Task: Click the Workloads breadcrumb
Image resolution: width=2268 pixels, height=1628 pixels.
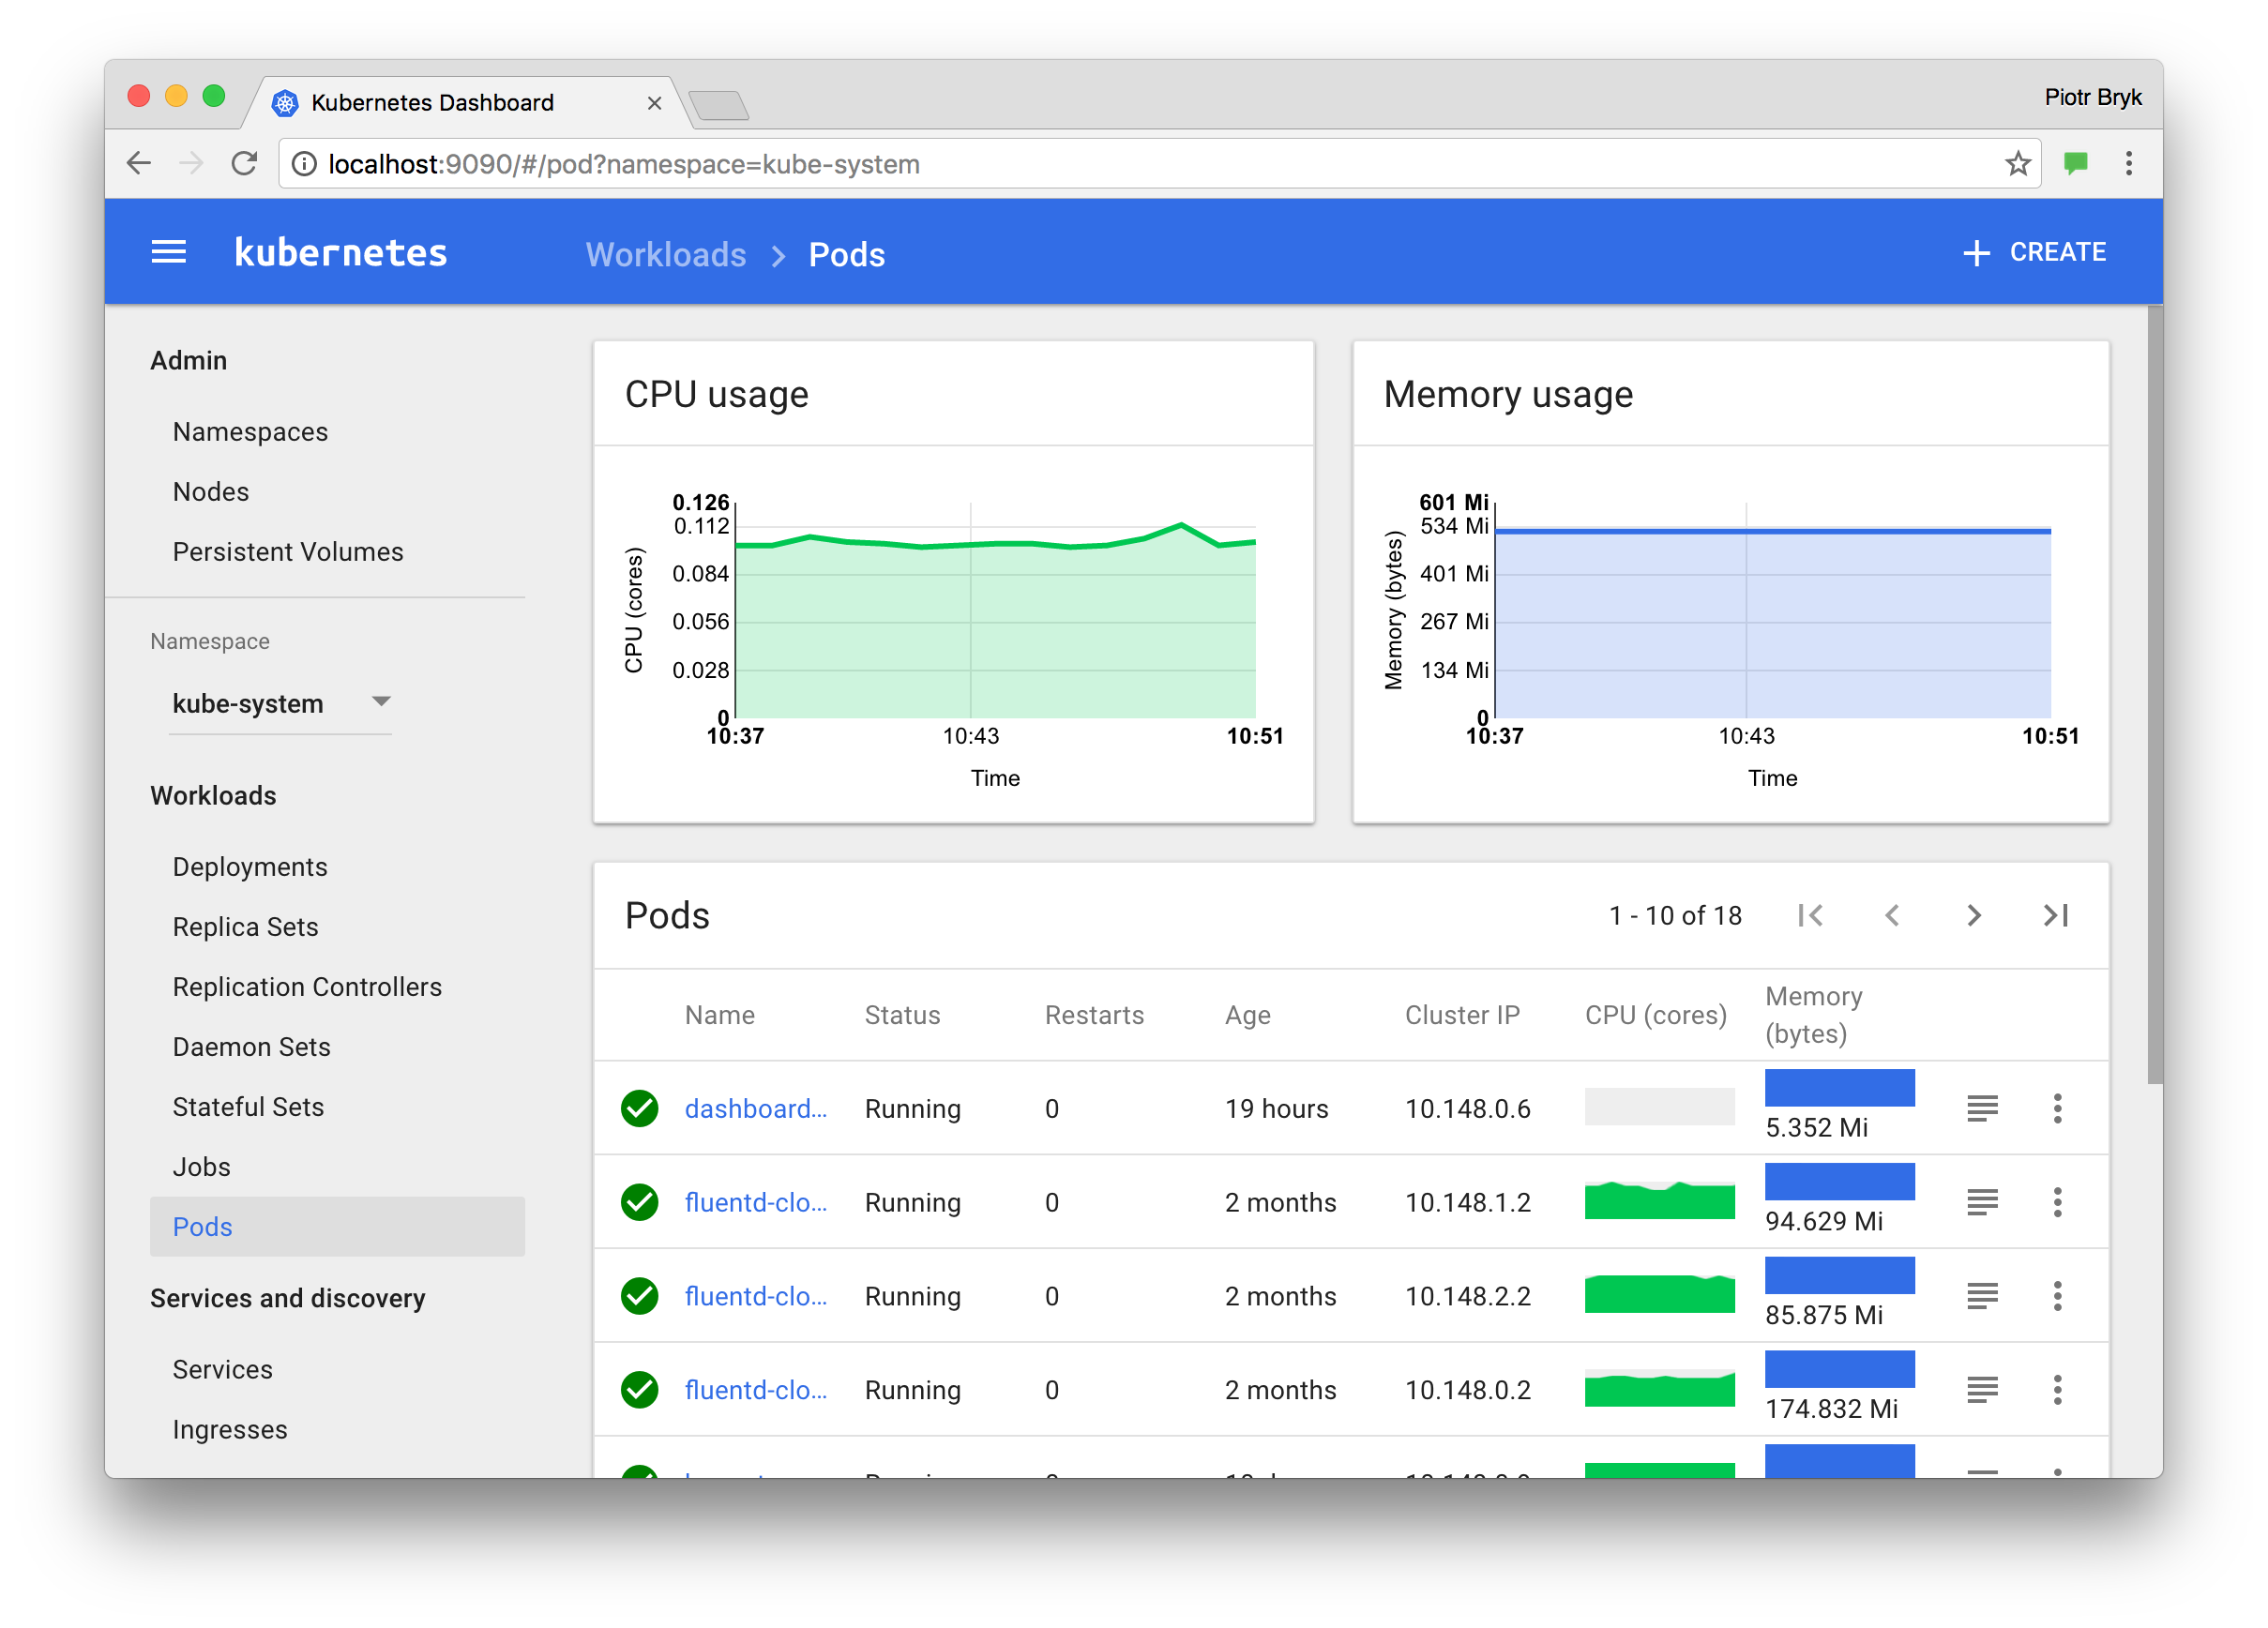Action: point(666,254)
